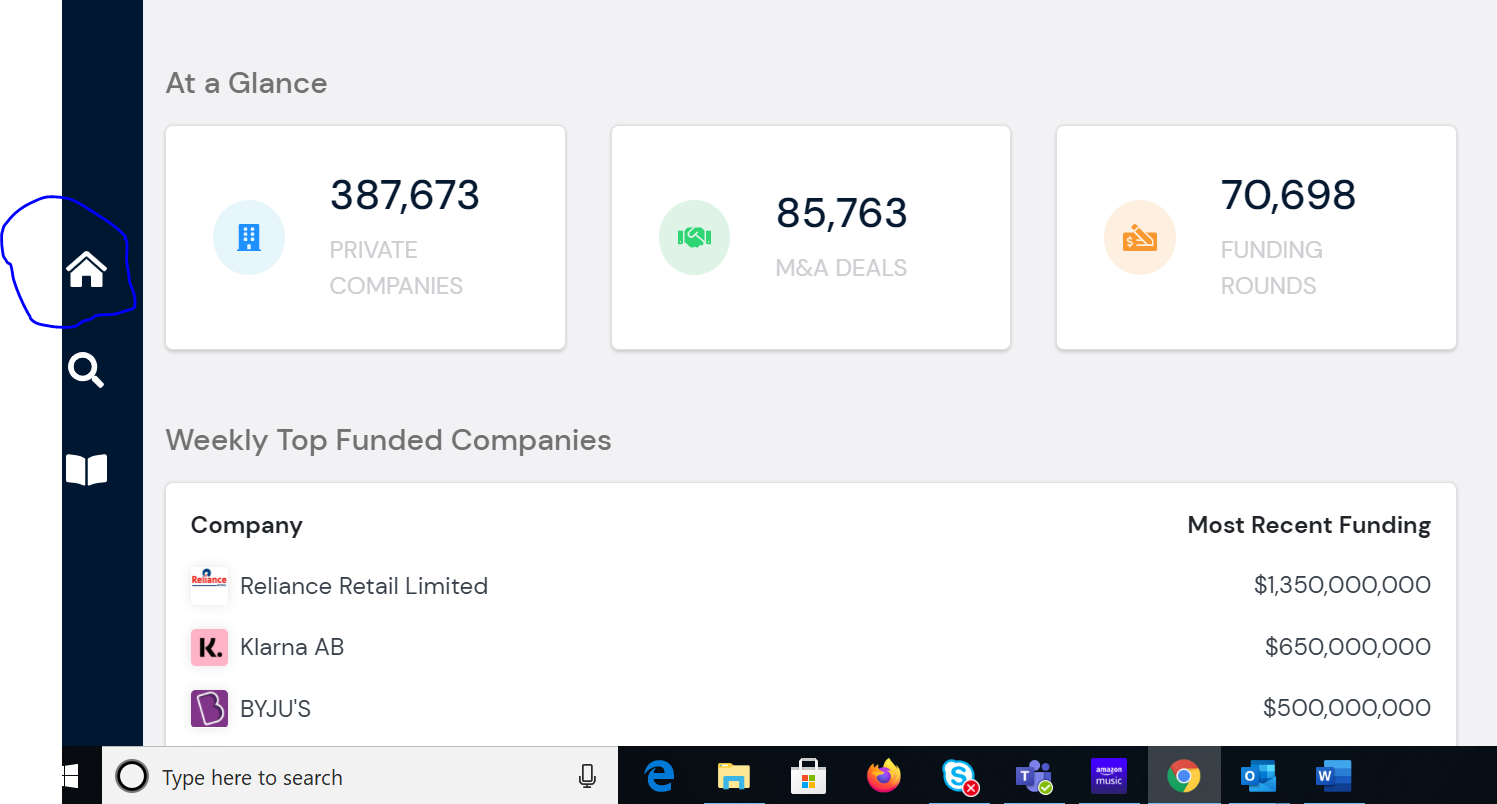The image size is (1497, 804).
Task: Click the Most Recent Funding column header
Action: pos(1309,525)
